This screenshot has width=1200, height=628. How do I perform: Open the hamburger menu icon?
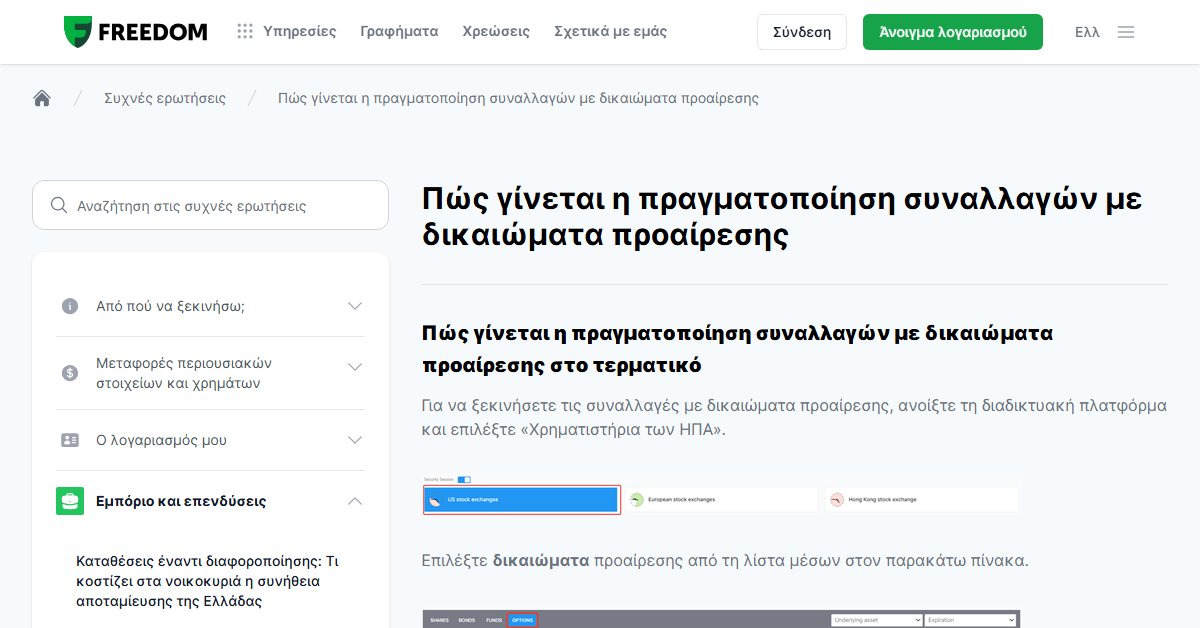click(1126, 32)
